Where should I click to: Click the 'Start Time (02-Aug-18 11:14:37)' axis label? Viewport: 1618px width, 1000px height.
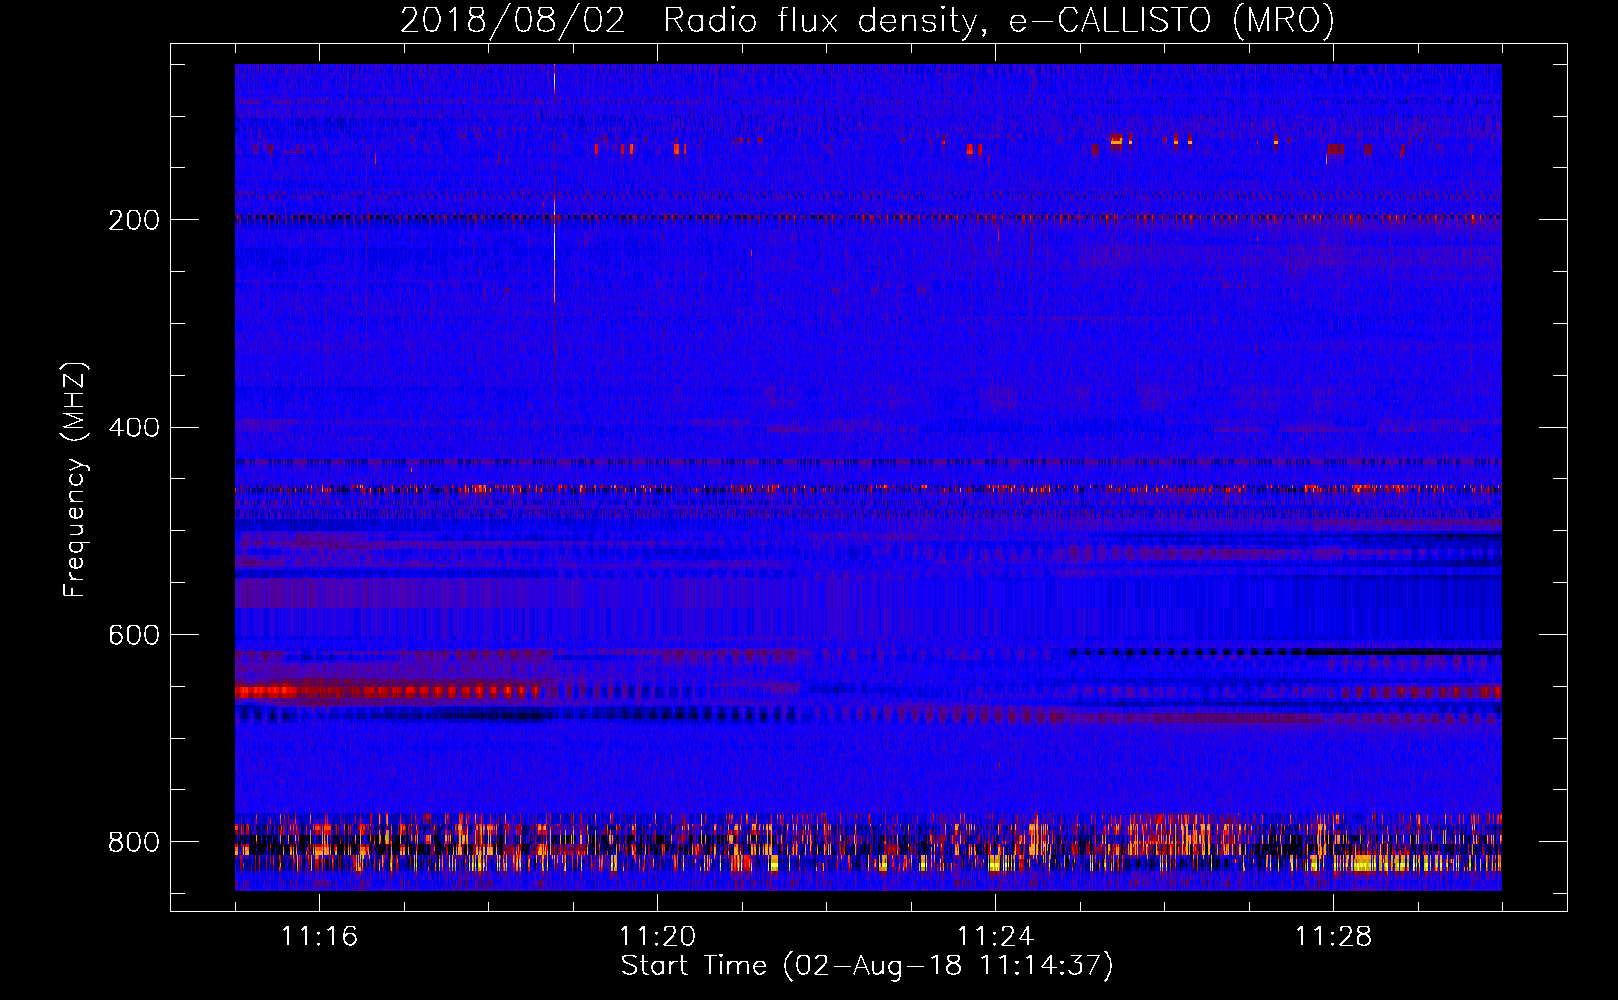[867, 966]
